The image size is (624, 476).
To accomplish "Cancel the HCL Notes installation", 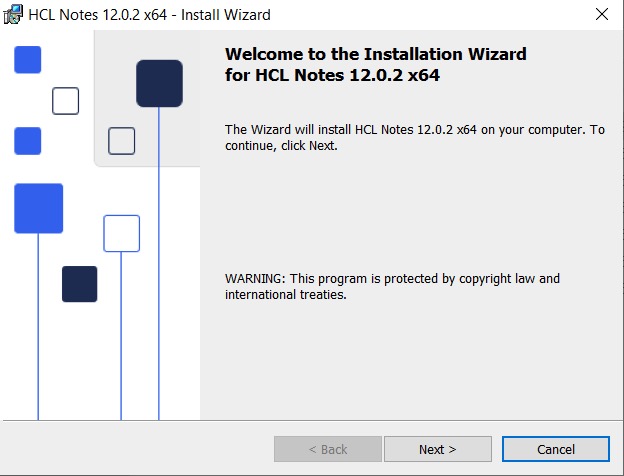I will 555,449.
